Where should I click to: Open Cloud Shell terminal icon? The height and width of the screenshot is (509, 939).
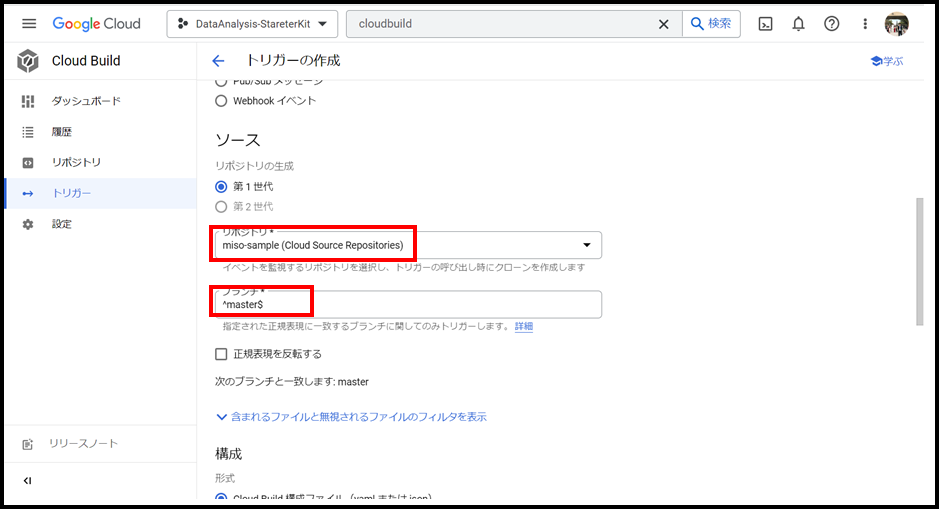tap(765, 24)
